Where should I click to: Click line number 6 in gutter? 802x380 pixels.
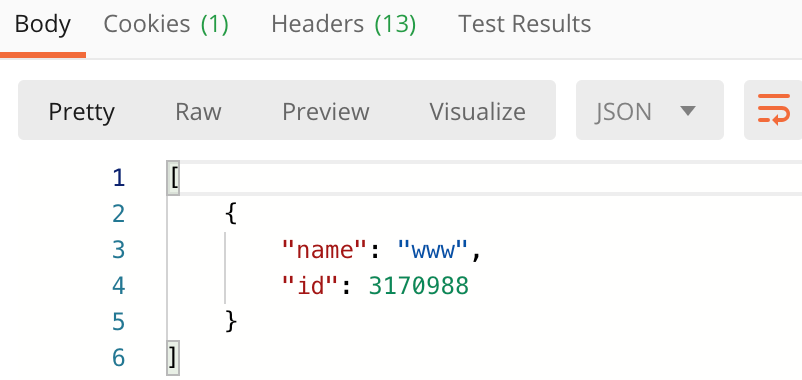point(119,357)
